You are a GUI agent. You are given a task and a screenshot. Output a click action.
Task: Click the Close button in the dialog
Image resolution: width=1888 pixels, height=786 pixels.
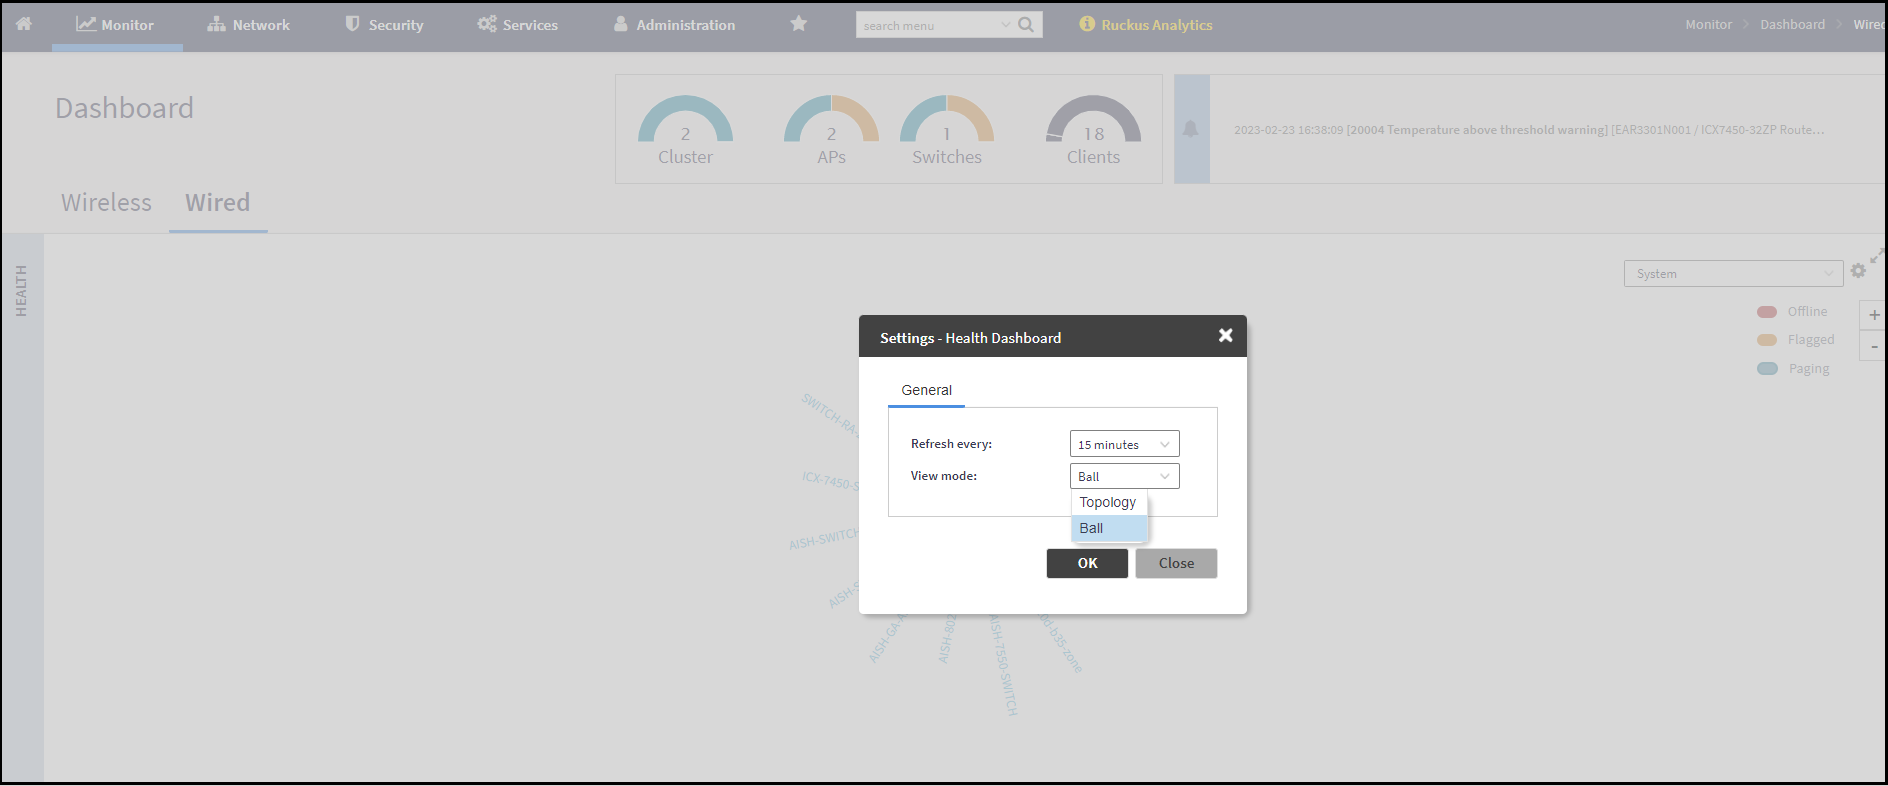[x=1176, y=563]
